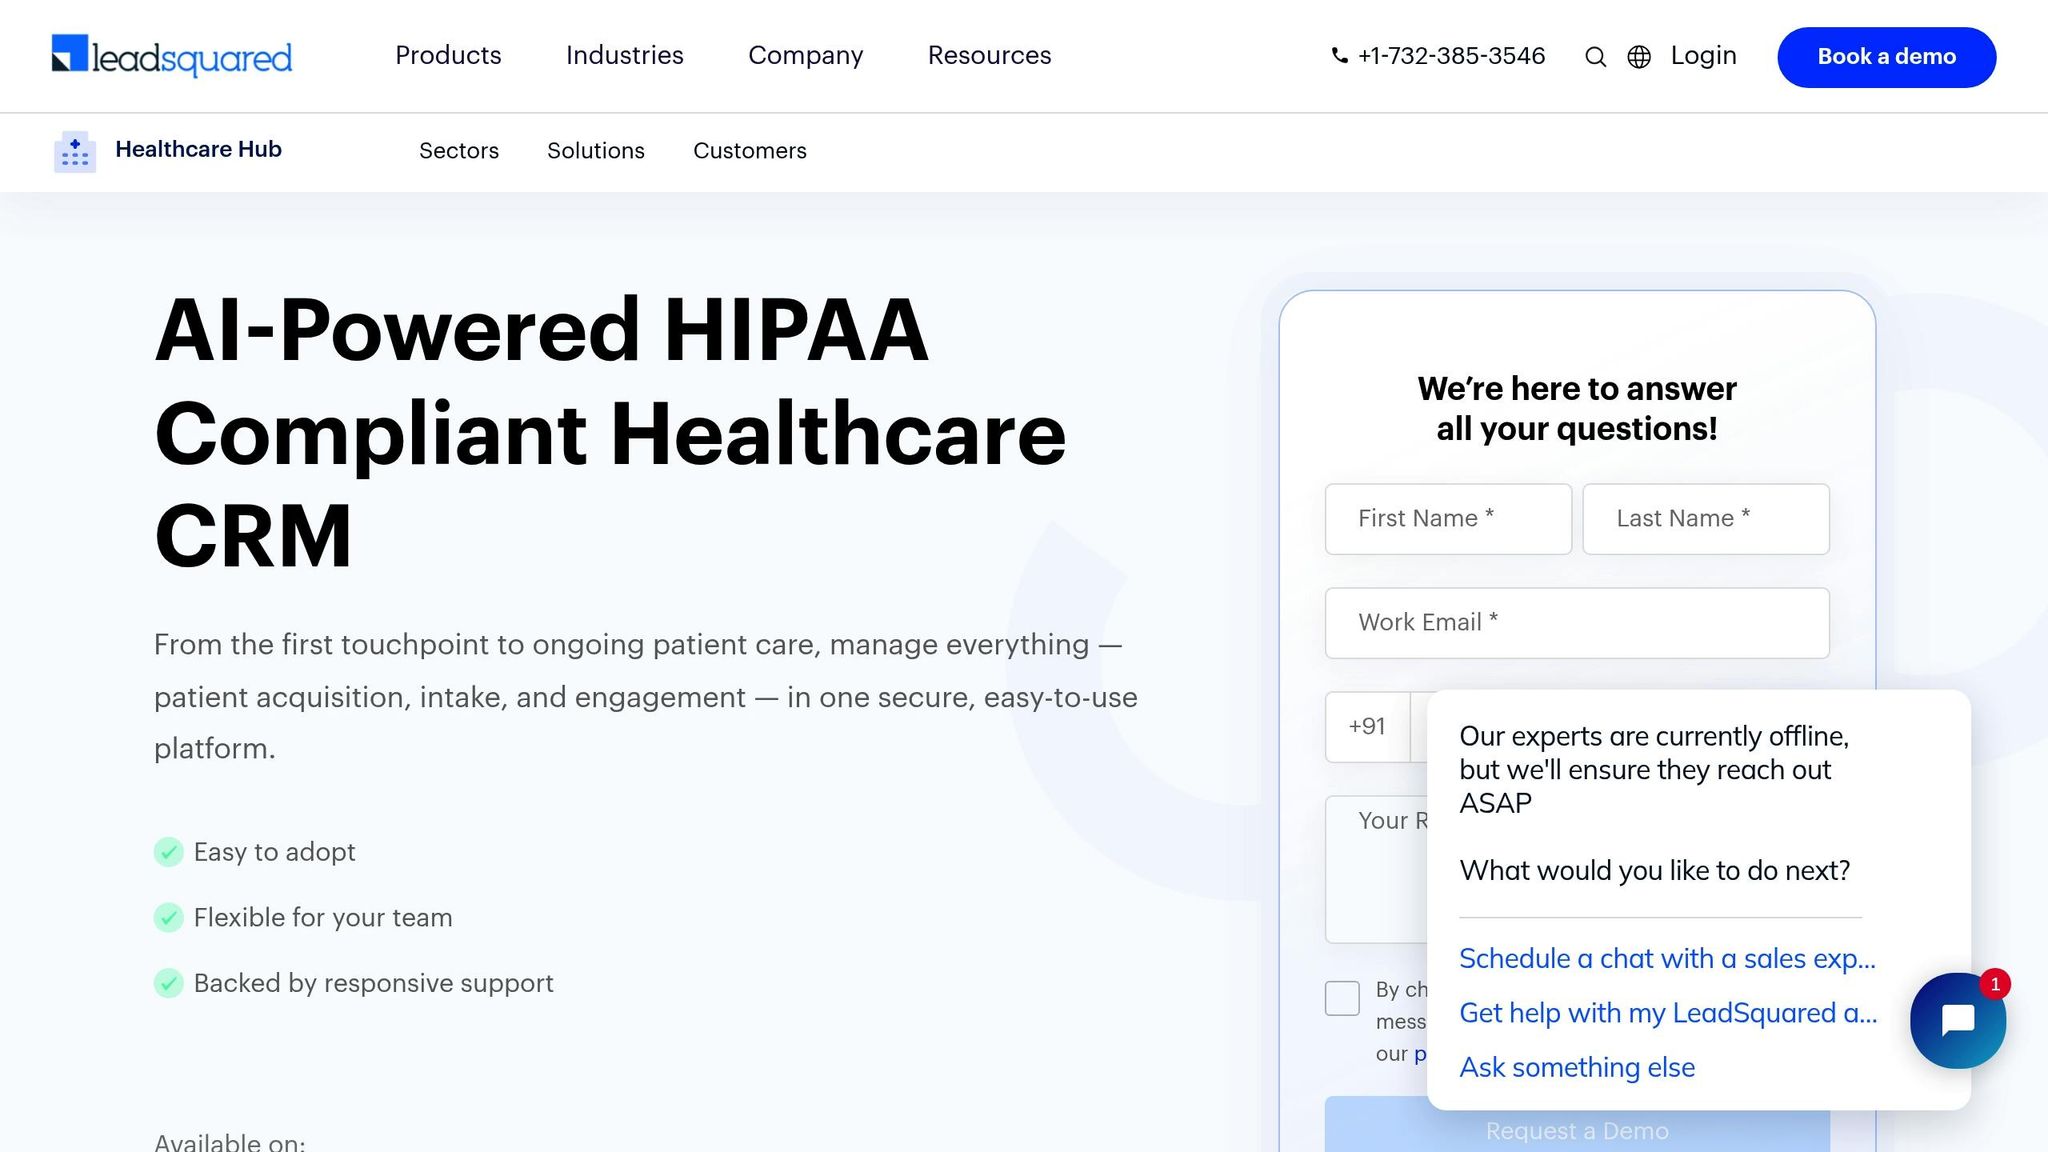Tick the consent checkbox in the form
The width and height of the screenshot is (2048, 1152).
click(1342, 998)
